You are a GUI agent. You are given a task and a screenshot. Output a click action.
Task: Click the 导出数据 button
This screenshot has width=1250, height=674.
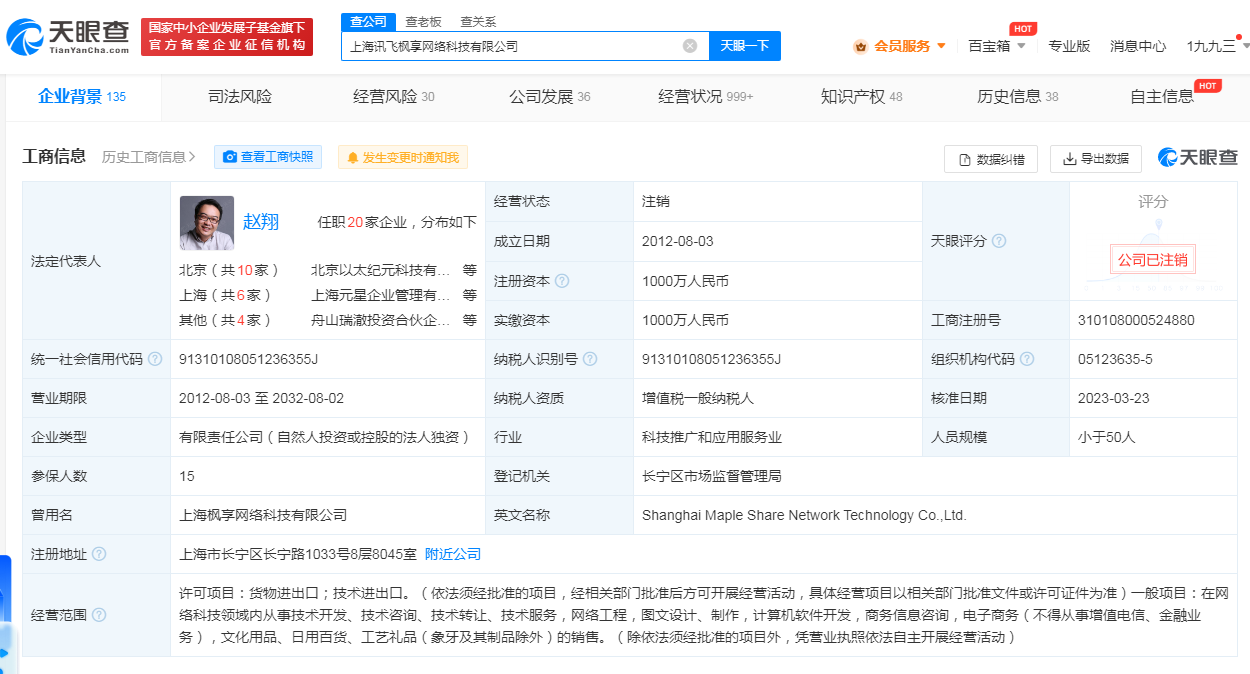[1095, 158]
